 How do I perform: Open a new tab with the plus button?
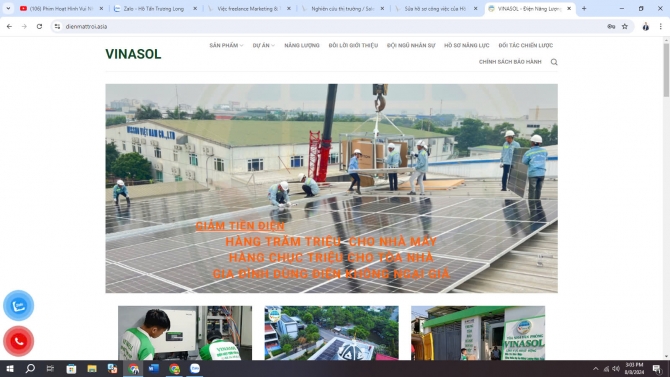(584, 9)
